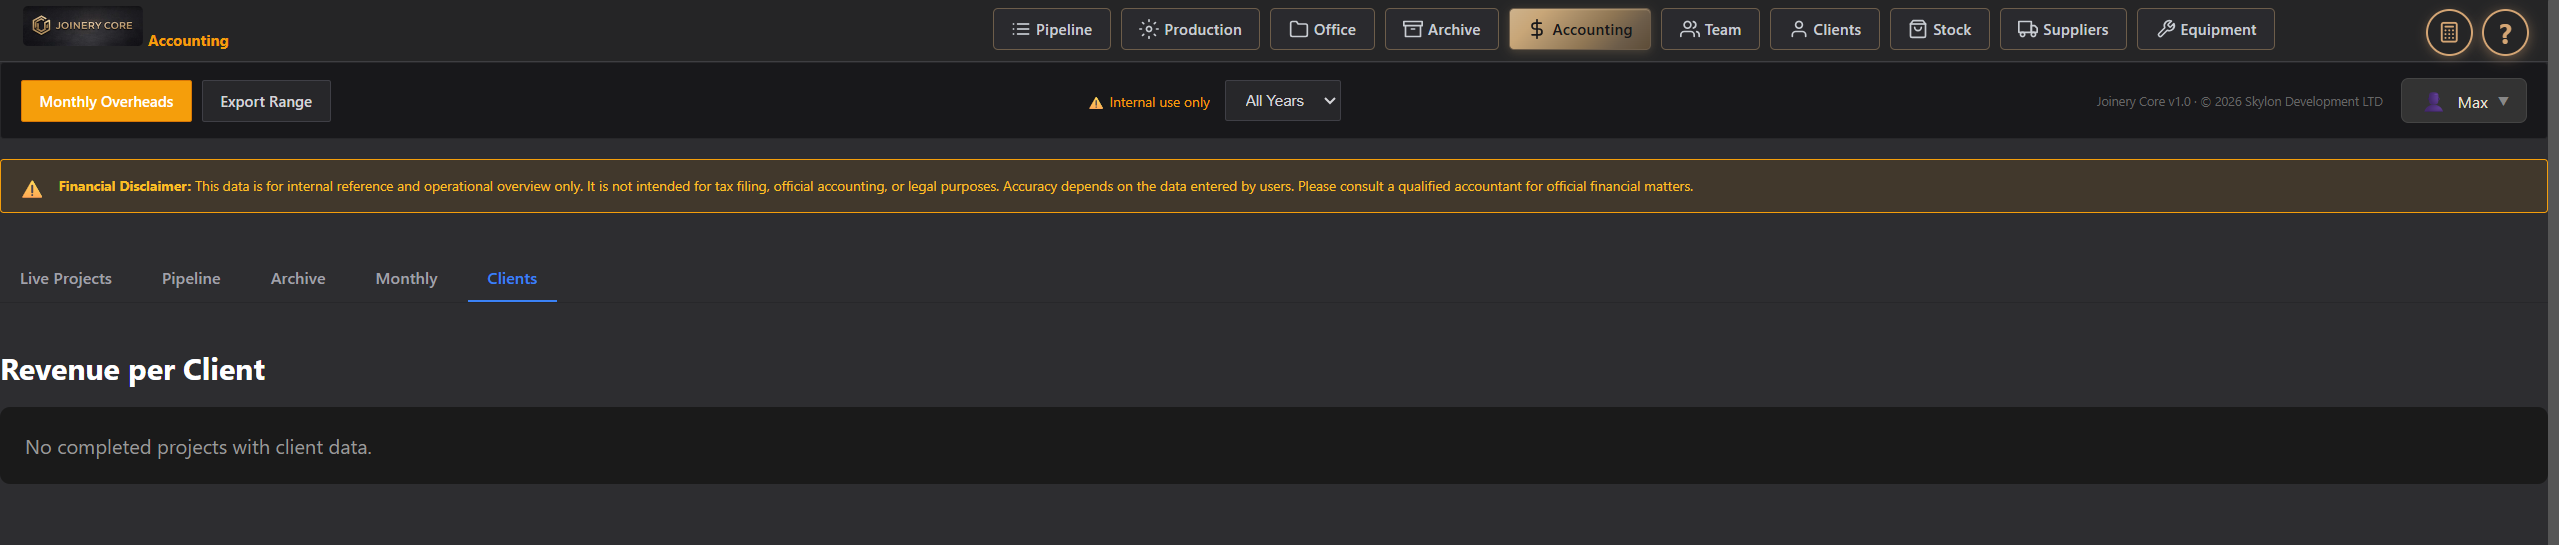Open Stock via its bag icon
This screenshot has width=2559, height=545.
click(1917, 30)
